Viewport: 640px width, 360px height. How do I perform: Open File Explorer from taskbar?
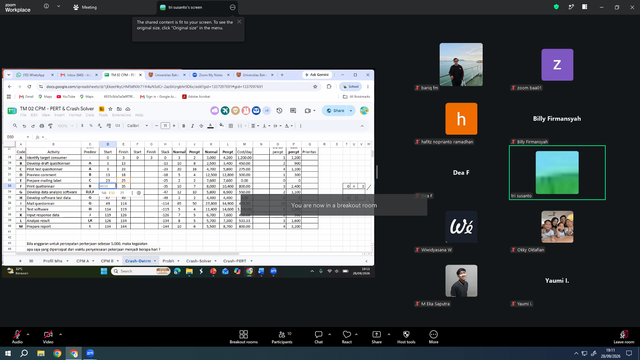pyautogui.click(x=41, y=353)
